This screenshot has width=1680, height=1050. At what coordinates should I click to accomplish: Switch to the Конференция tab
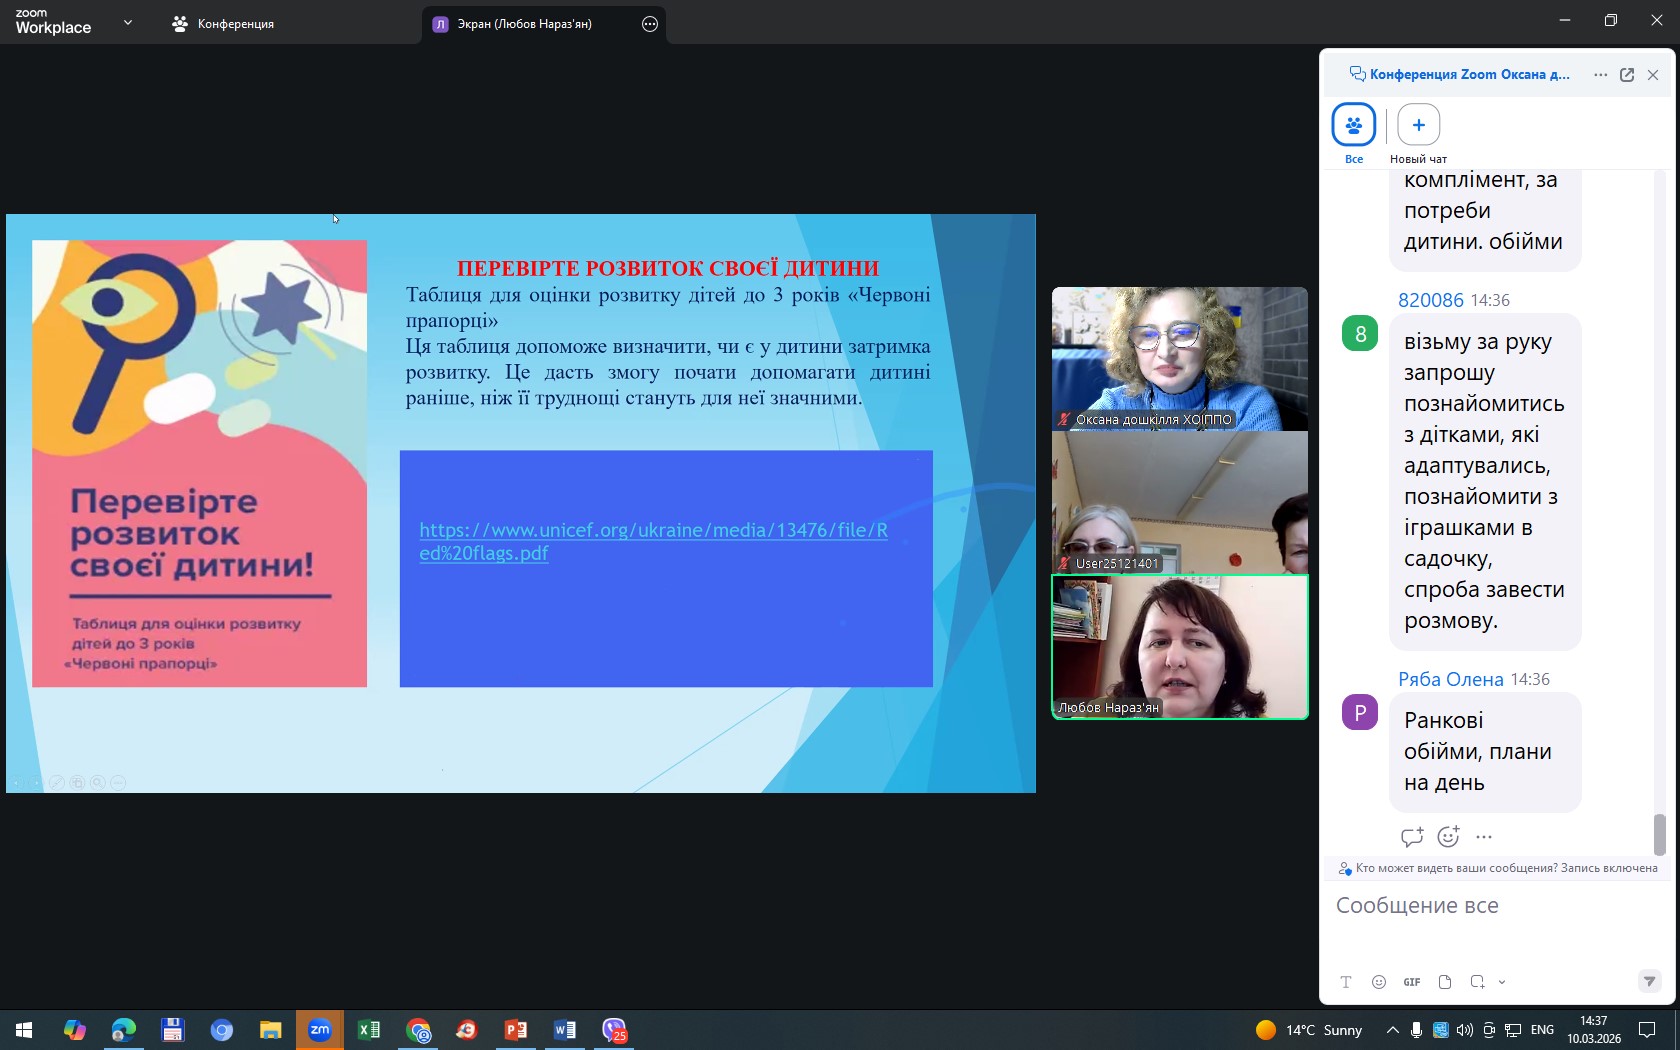click(x=223, y=24)
